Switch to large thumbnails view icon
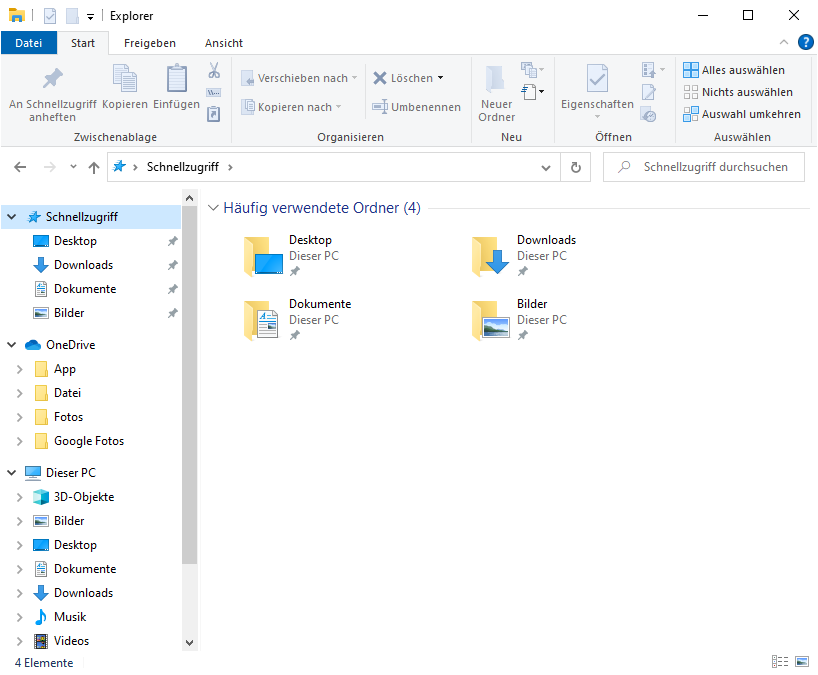Image resolution: width=818 pixels, height=675 pixels. [801, 662]
